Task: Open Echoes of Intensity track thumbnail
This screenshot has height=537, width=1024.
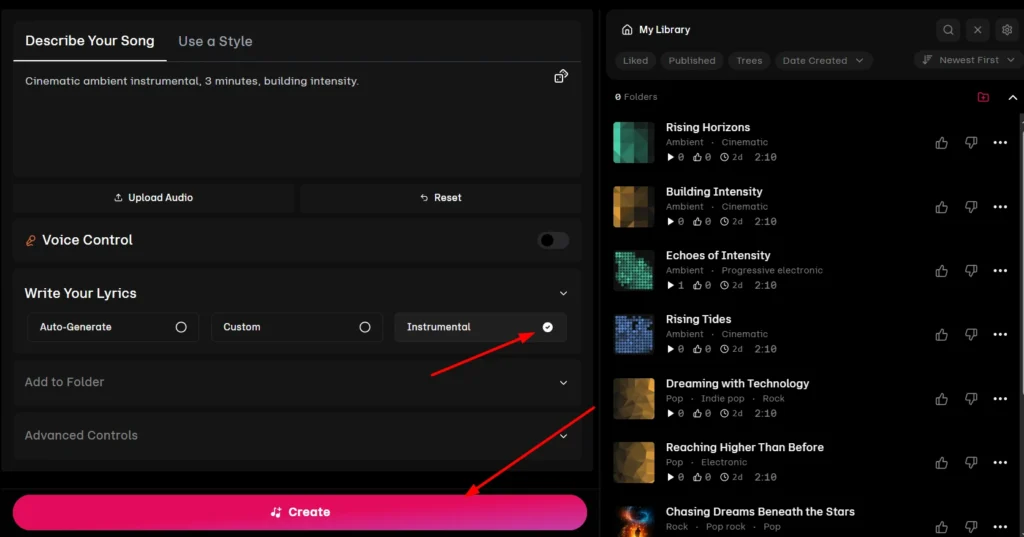Action: [x=633, y=270]
